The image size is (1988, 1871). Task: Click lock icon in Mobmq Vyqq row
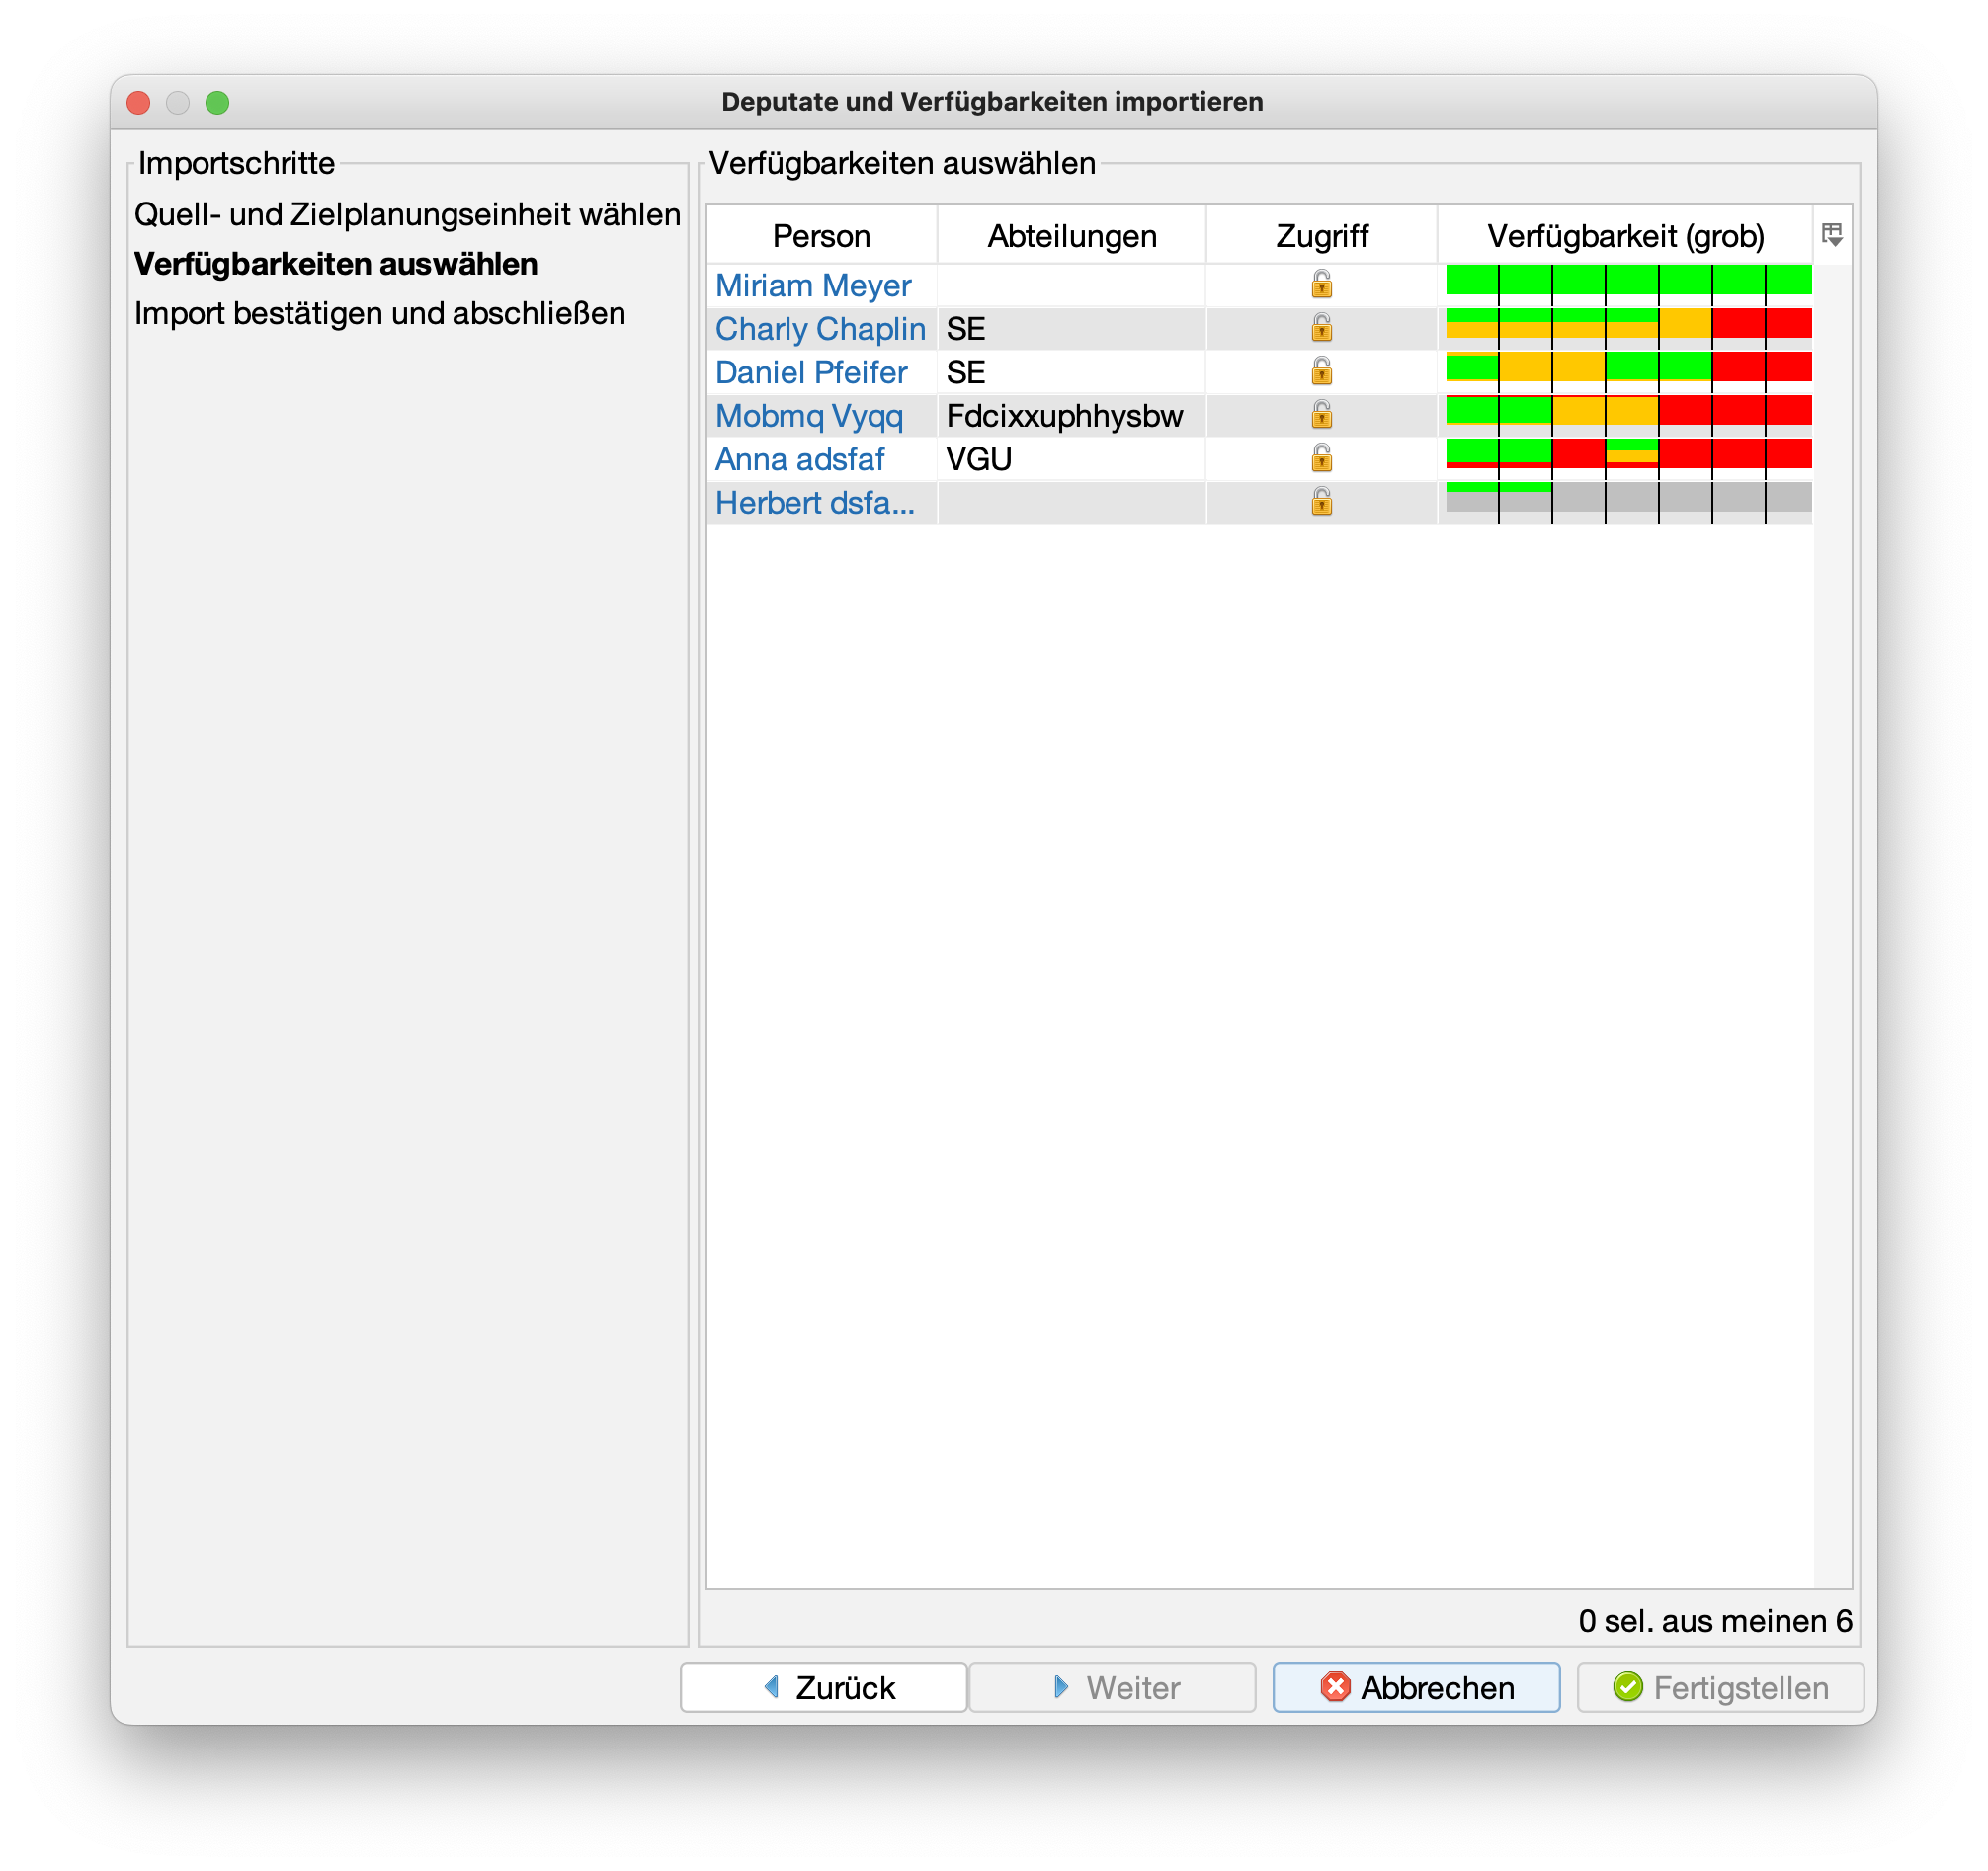(x=1321, y=415)
